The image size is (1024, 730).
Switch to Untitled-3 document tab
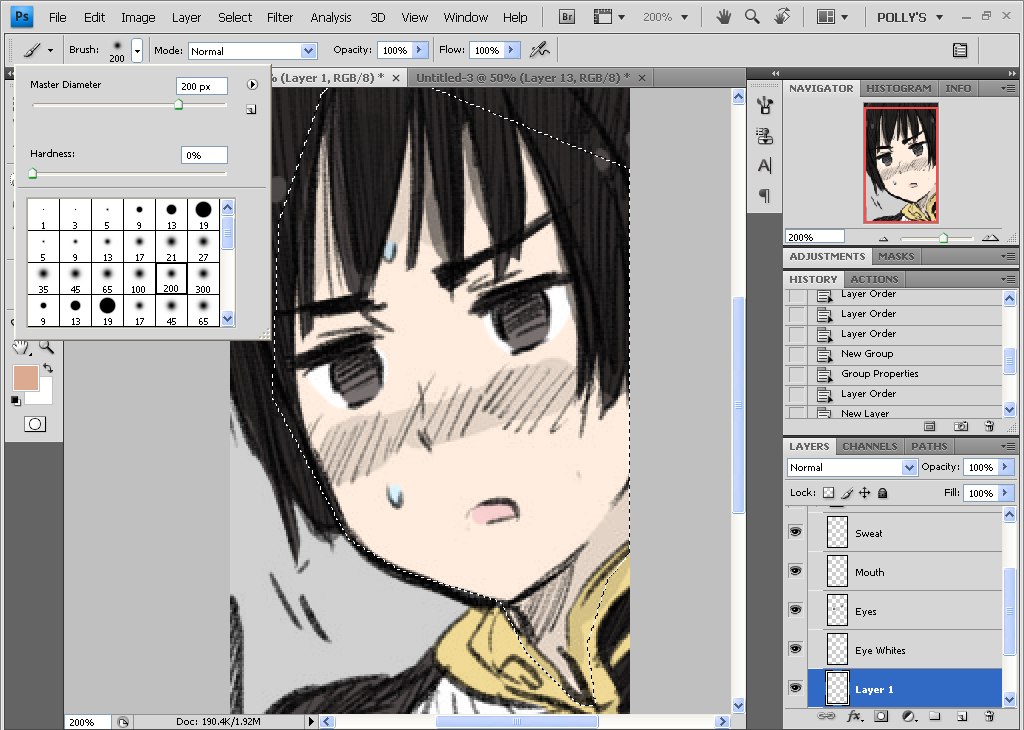[522, 78]
